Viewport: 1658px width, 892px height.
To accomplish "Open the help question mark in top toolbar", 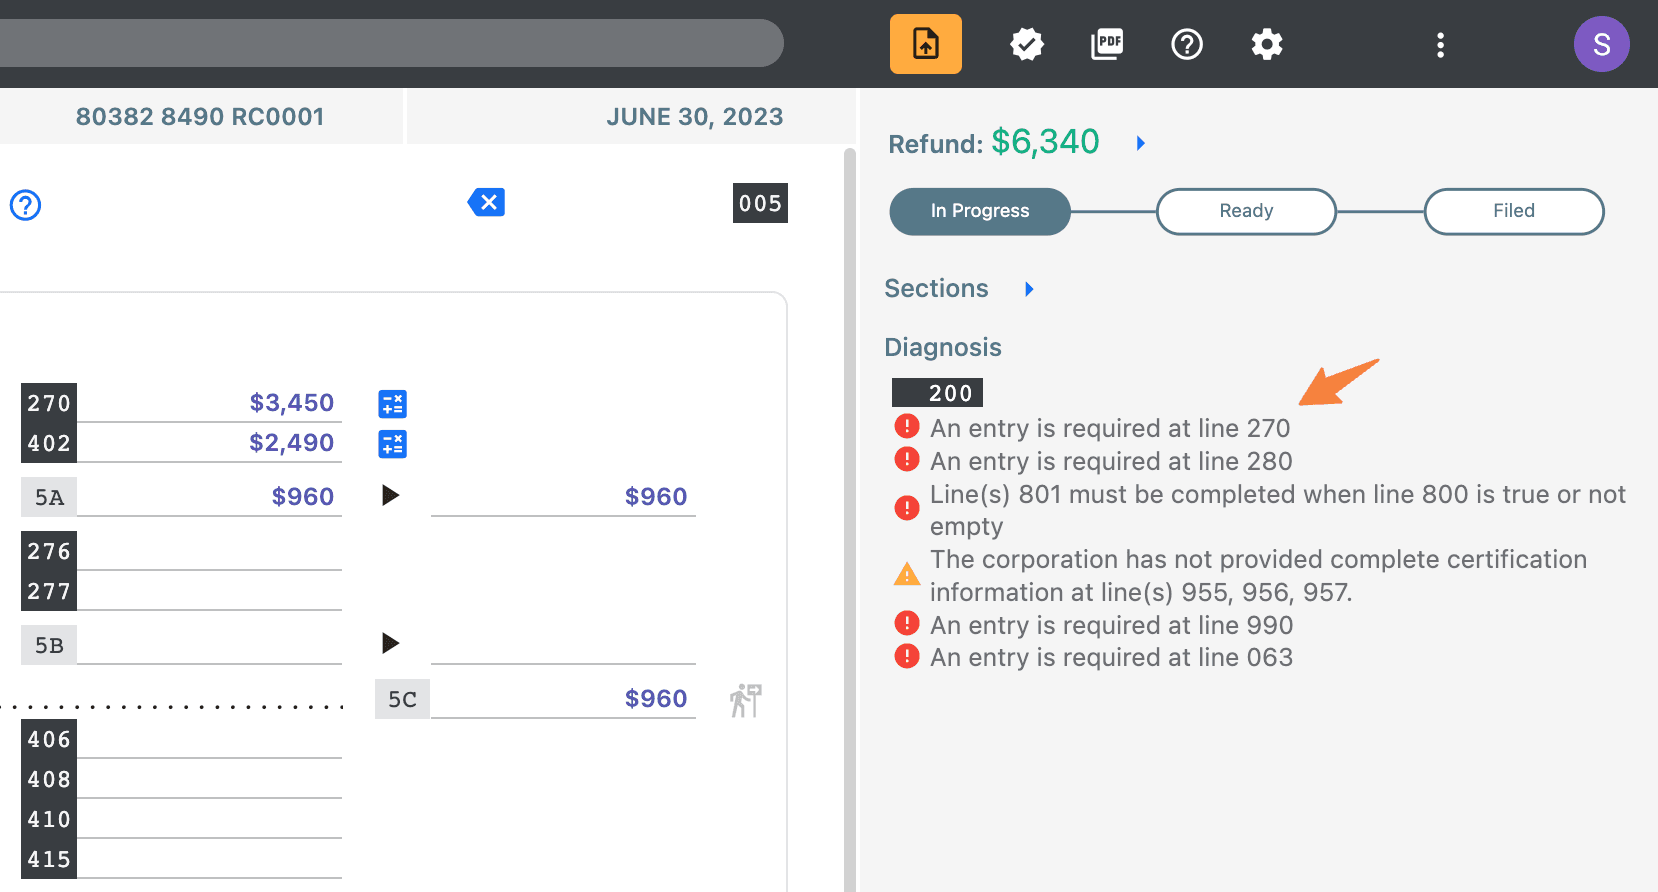I will click(x=1187, y=44).
